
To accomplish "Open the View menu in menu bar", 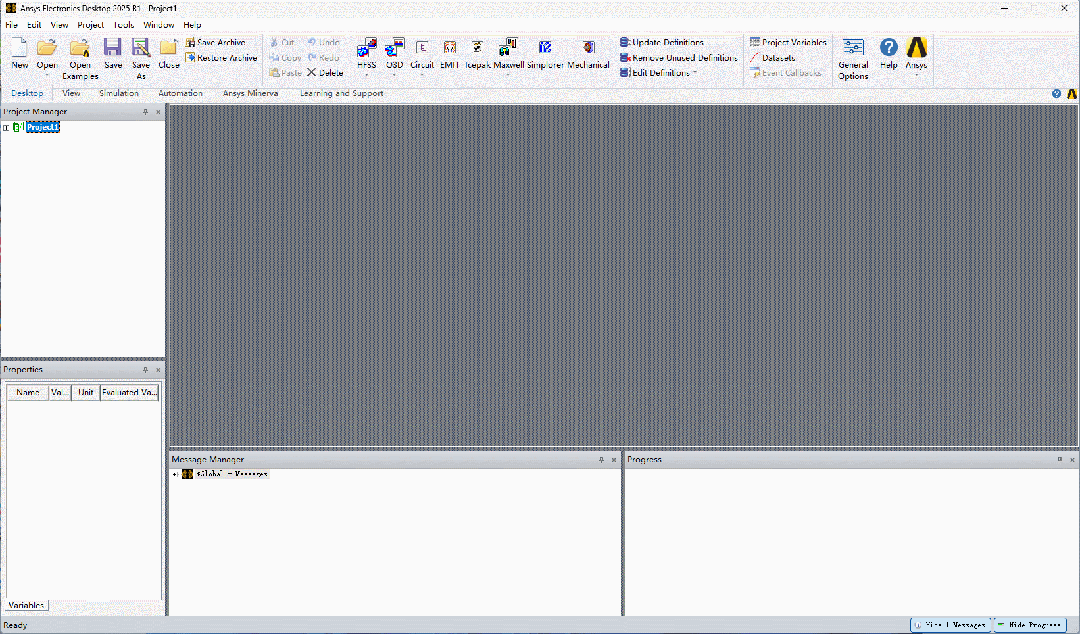I will pos(59,25).
